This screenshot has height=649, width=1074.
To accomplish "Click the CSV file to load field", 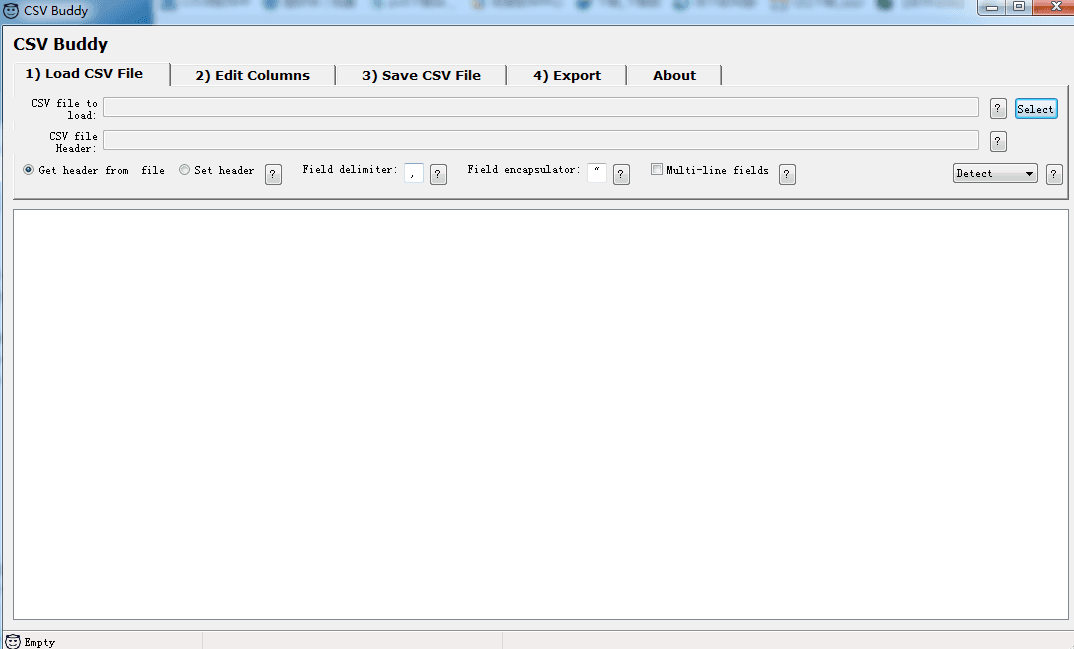I will point(540,107).
